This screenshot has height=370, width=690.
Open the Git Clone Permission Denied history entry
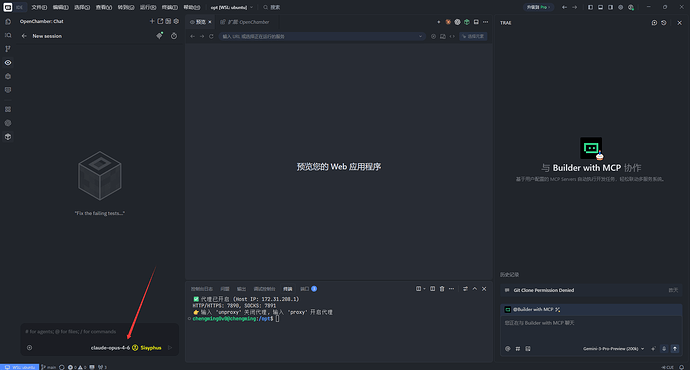pos(591,290)
